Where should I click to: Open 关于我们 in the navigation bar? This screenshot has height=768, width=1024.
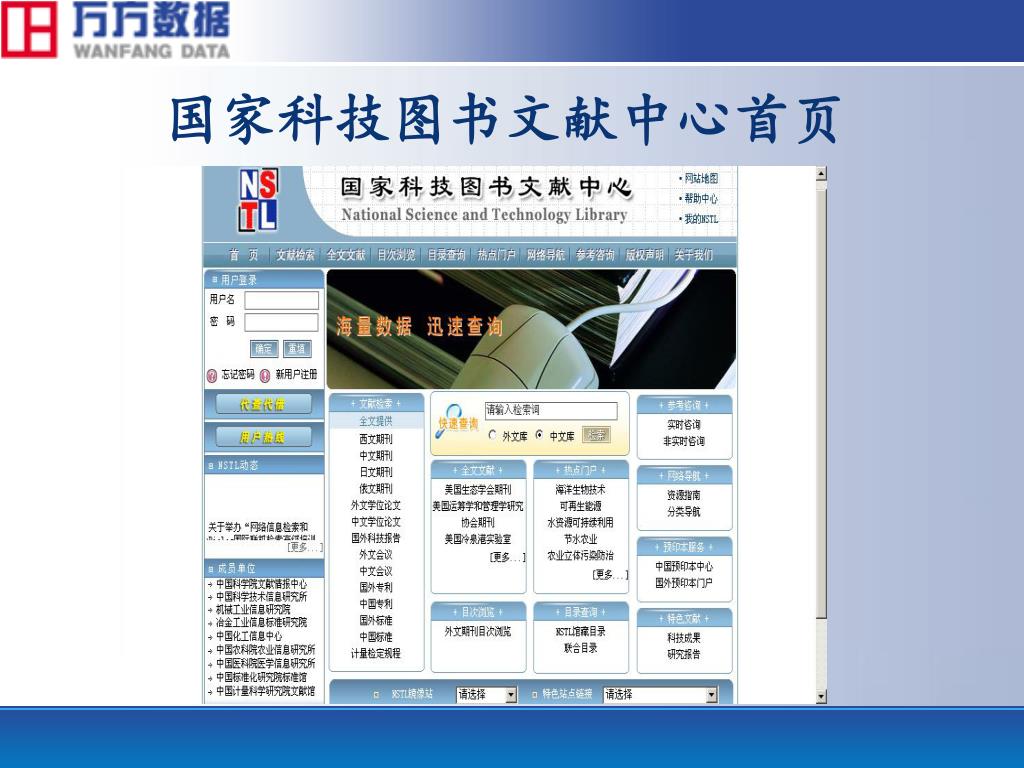tap(694, 255)
